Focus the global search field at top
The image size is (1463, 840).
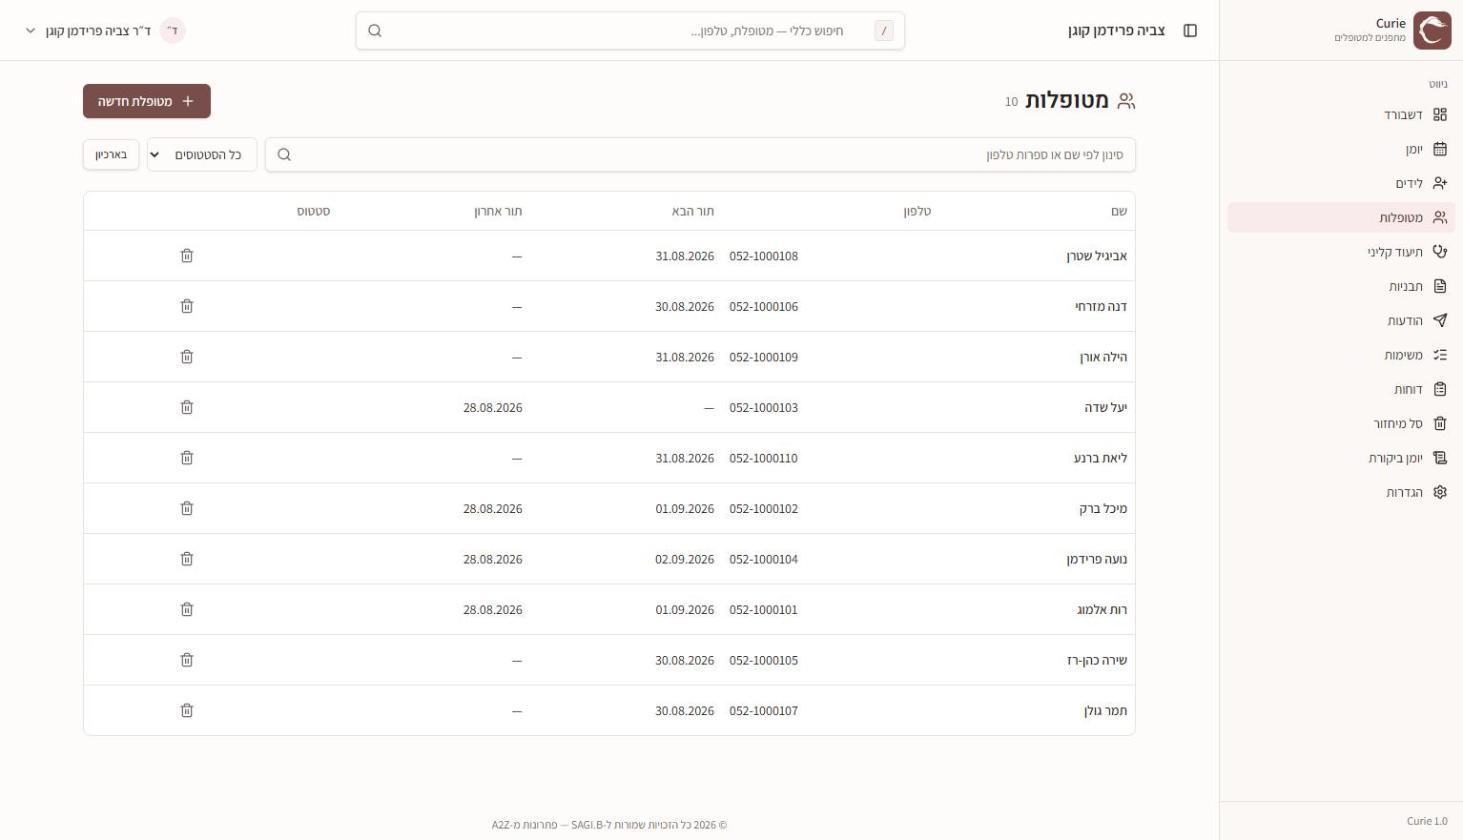(630, 31)
